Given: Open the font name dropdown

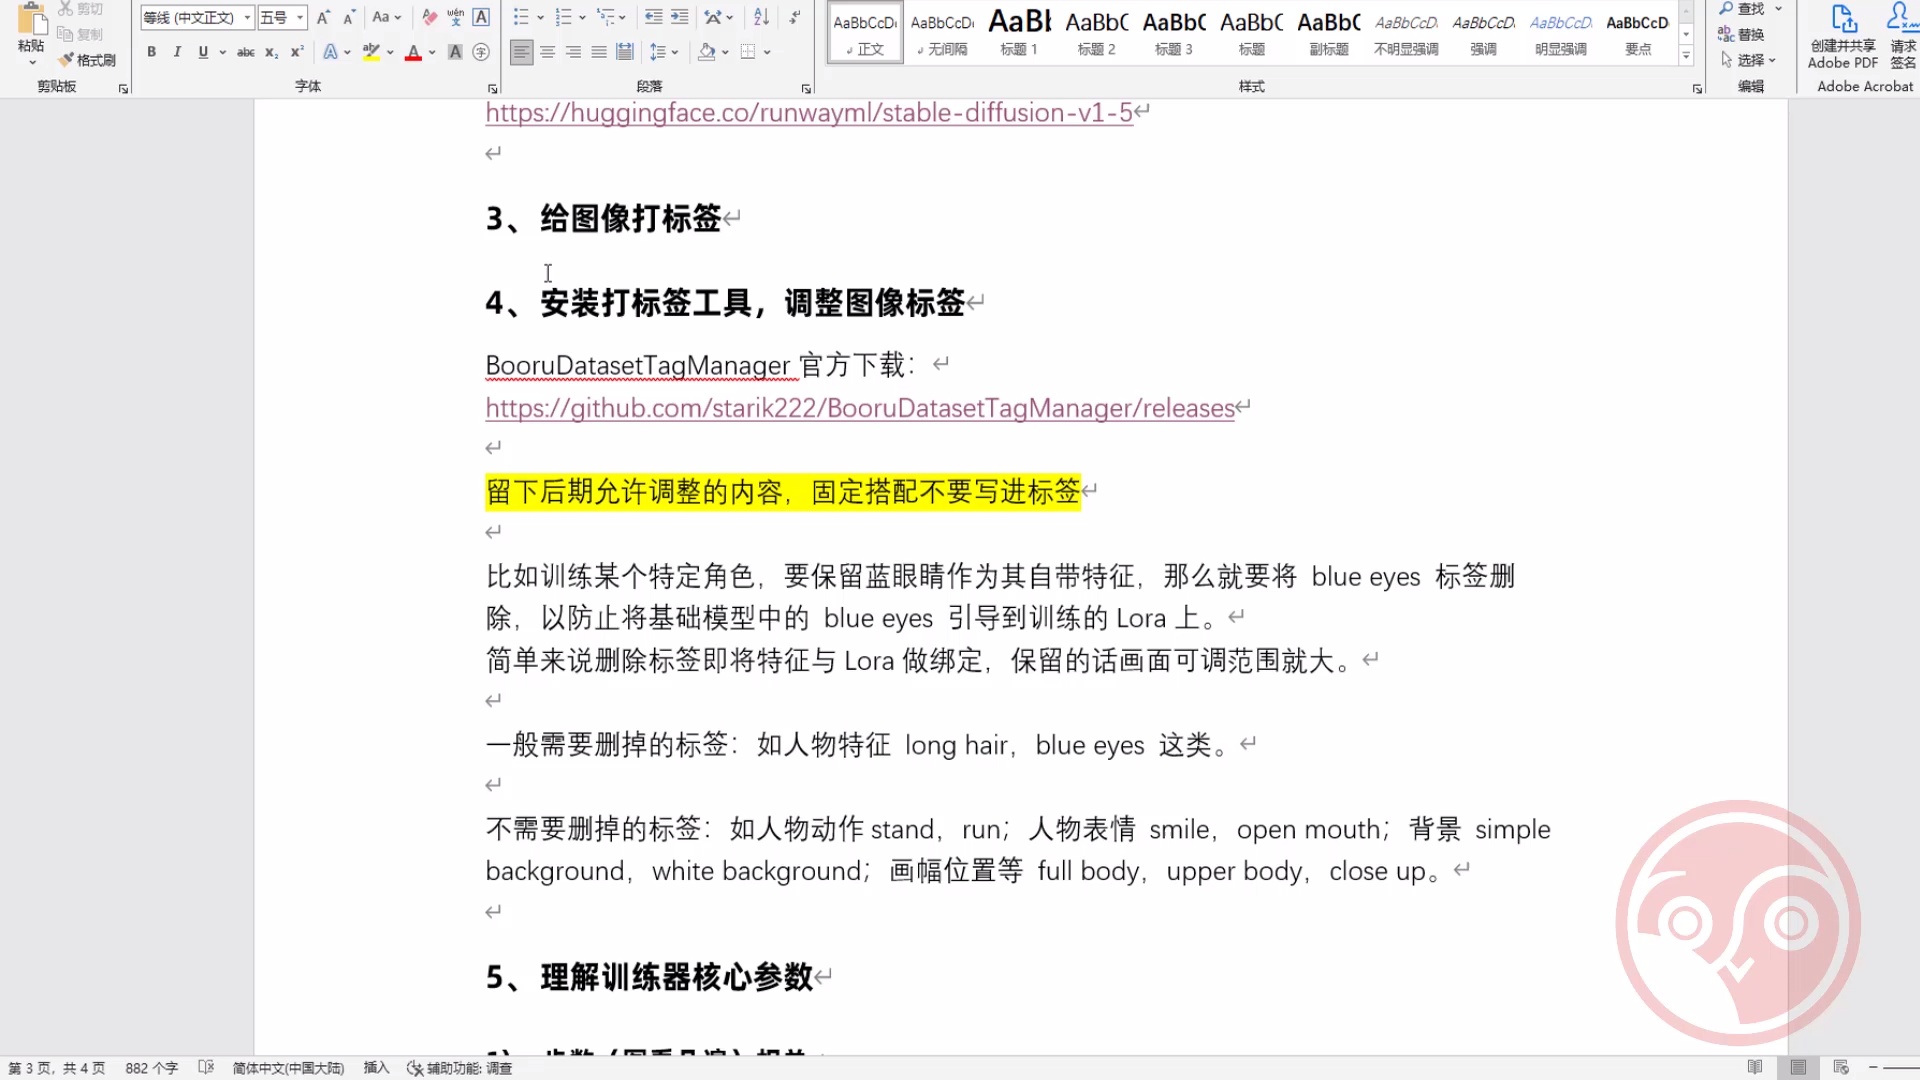Looking at the screenshot, I should (247, 17).
